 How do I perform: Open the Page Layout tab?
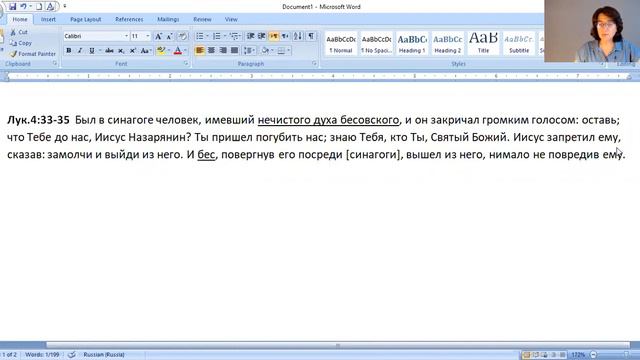click(x=85, y=19)
